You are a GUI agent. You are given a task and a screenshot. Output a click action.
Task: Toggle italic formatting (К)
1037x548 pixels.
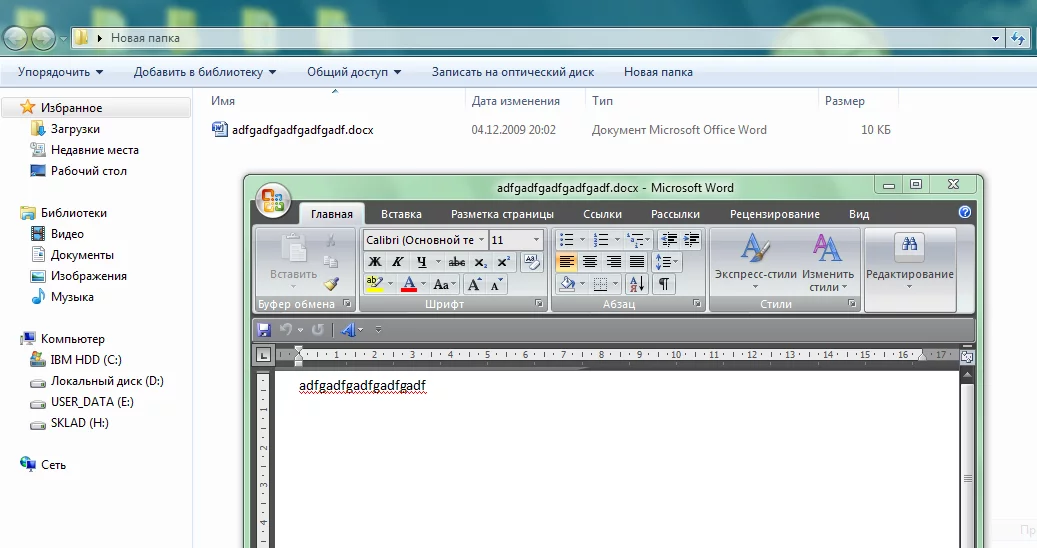[x=397, y=262]
